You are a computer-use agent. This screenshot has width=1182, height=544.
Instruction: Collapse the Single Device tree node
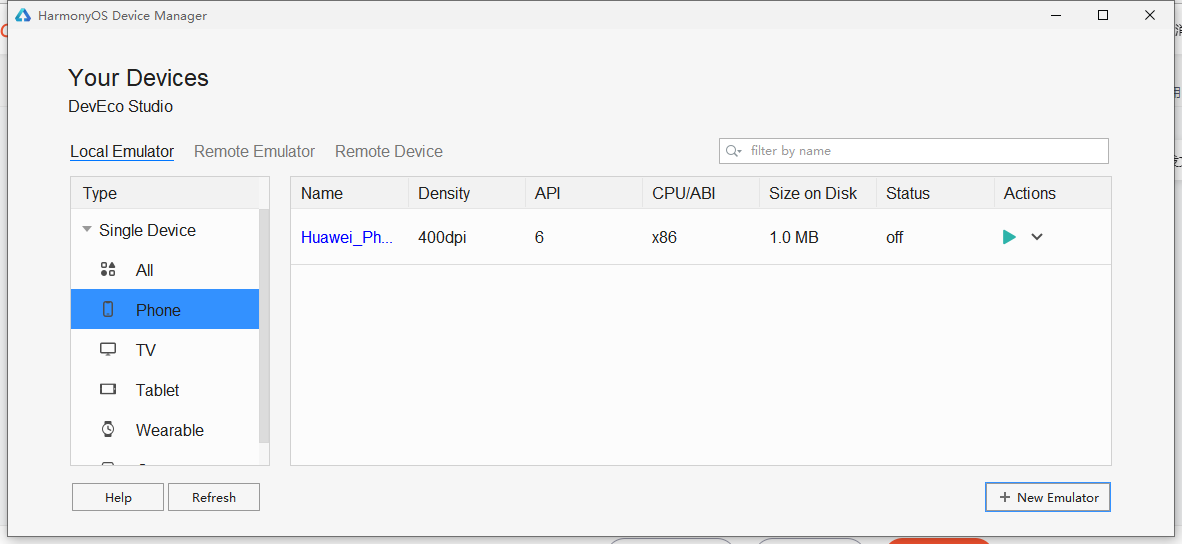(87, 230)
